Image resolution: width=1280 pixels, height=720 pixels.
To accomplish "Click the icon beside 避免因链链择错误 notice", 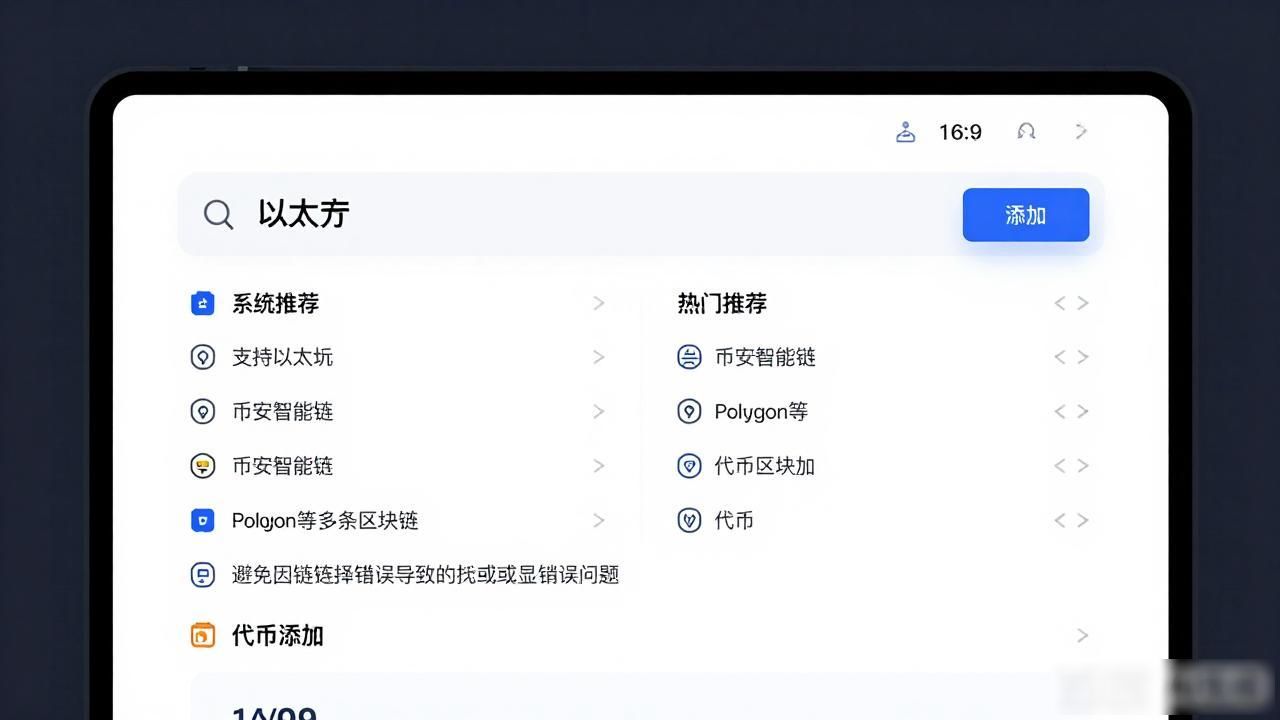I will (203, 574).
